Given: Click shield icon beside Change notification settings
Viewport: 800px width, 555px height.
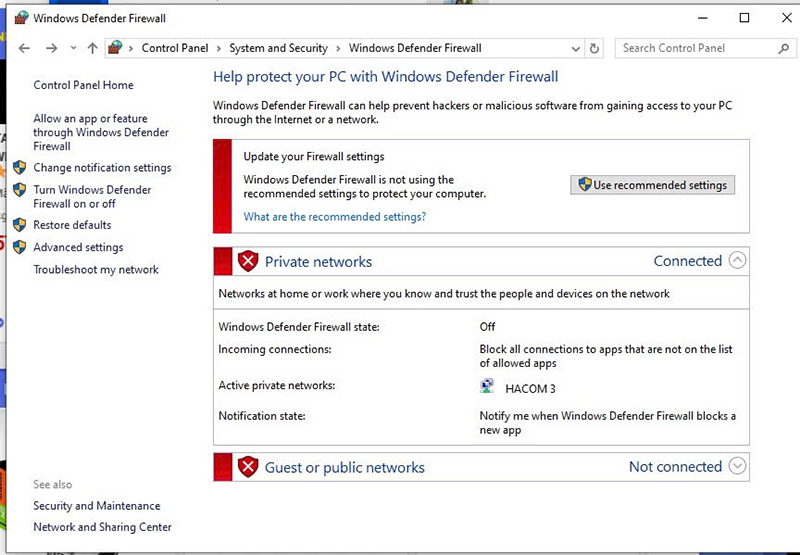Looking at the screenshot, I should 19,167.
